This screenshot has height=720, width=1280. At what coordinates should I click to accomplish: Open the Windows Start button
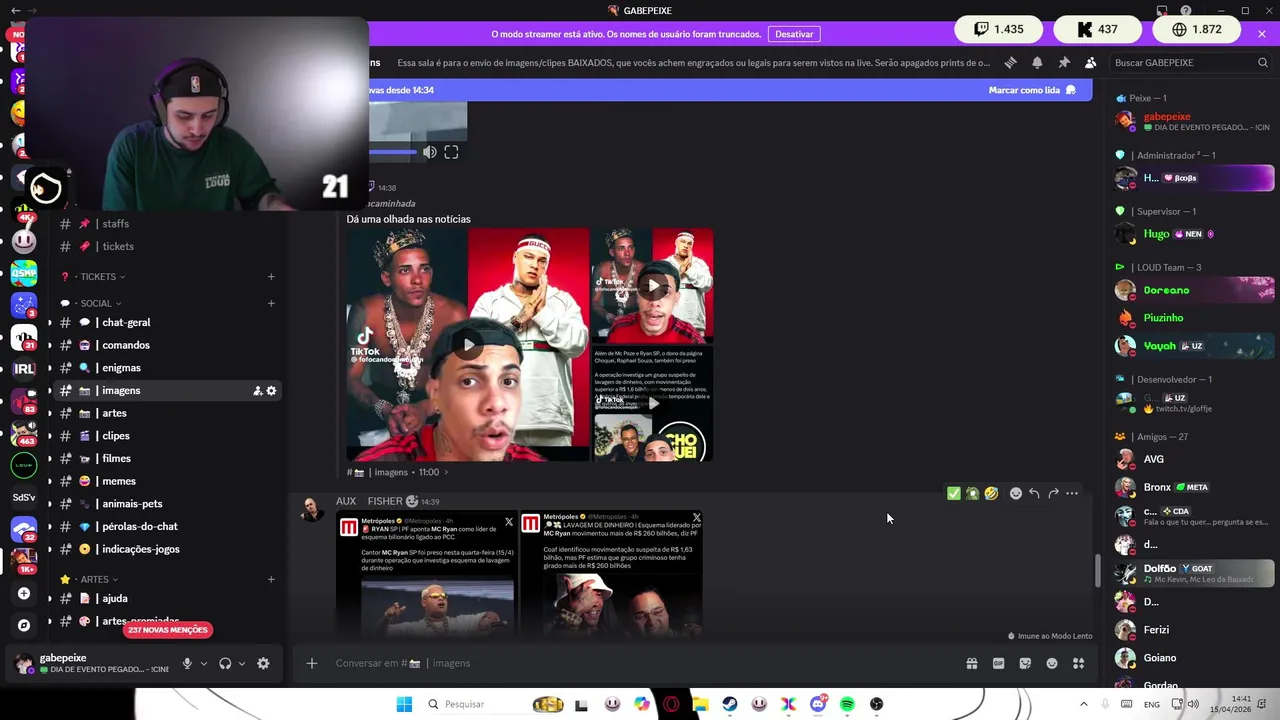pyautogui.click(x=404, y=704)
